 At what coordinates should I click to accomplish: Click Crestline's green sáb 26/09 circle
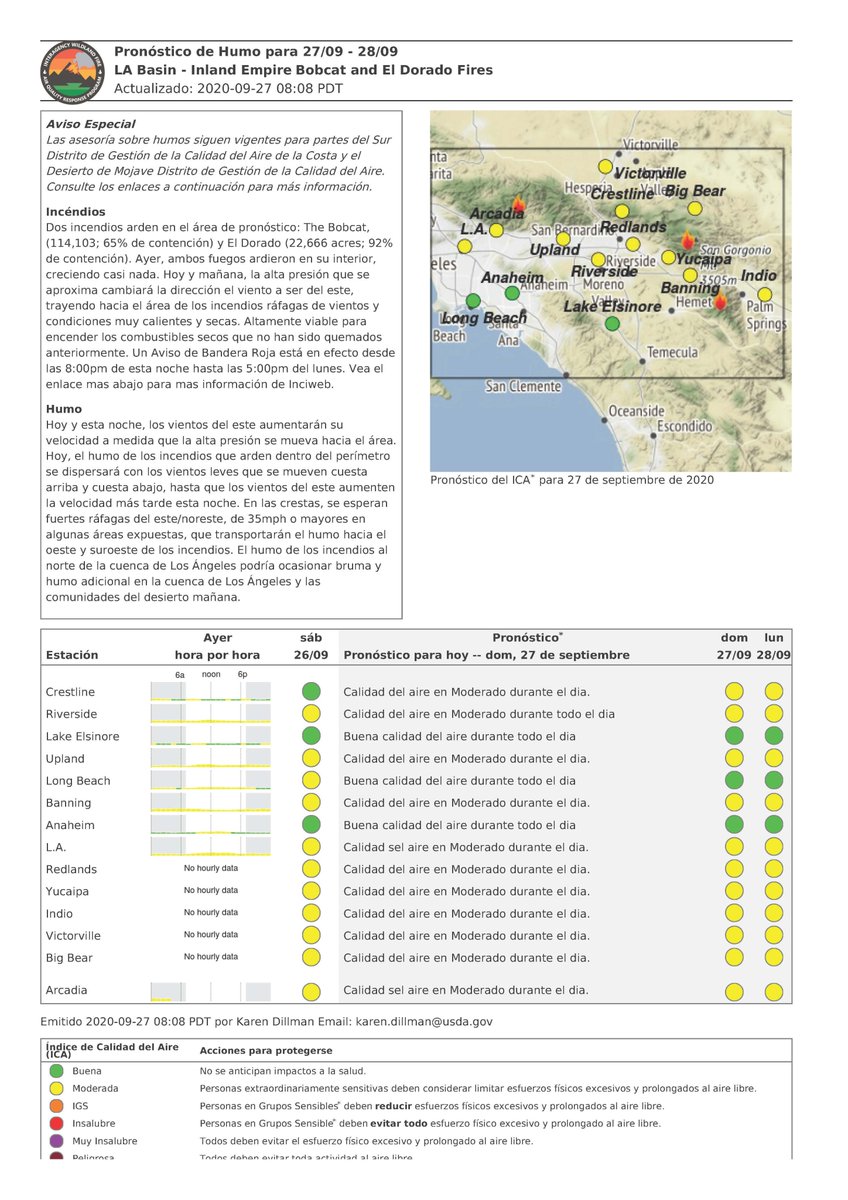tap(311, 691)
